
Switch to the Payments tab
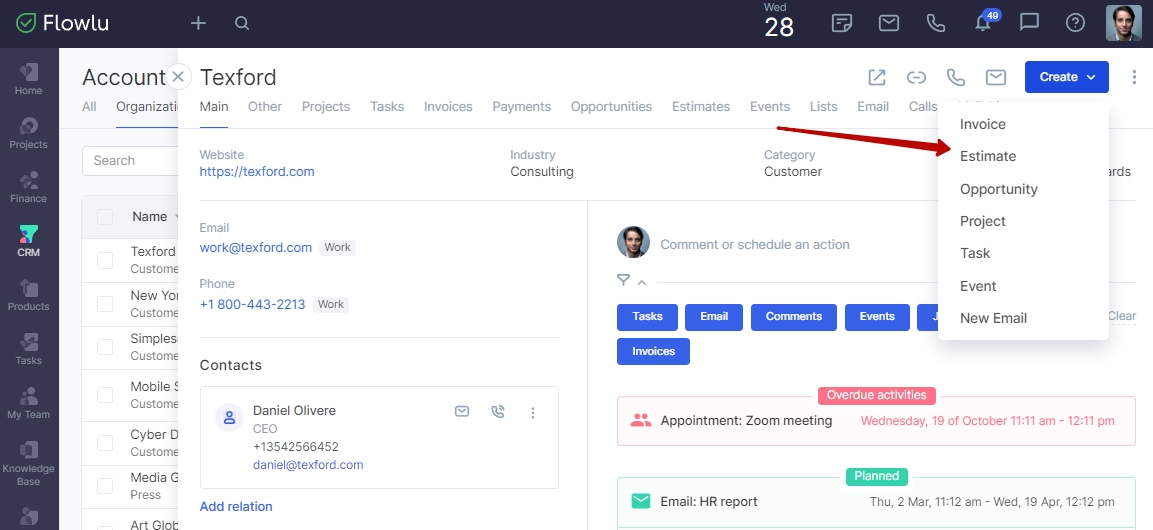coord(521,107)
